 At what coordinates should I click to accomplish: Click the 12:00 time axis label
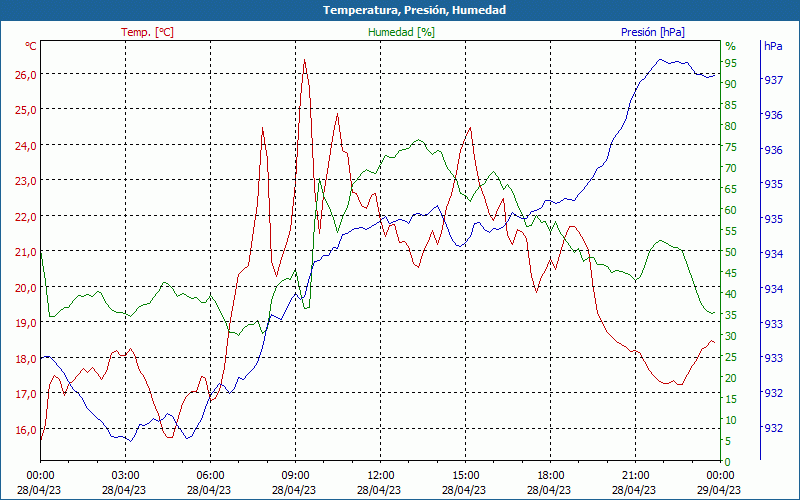pos(381,476)
